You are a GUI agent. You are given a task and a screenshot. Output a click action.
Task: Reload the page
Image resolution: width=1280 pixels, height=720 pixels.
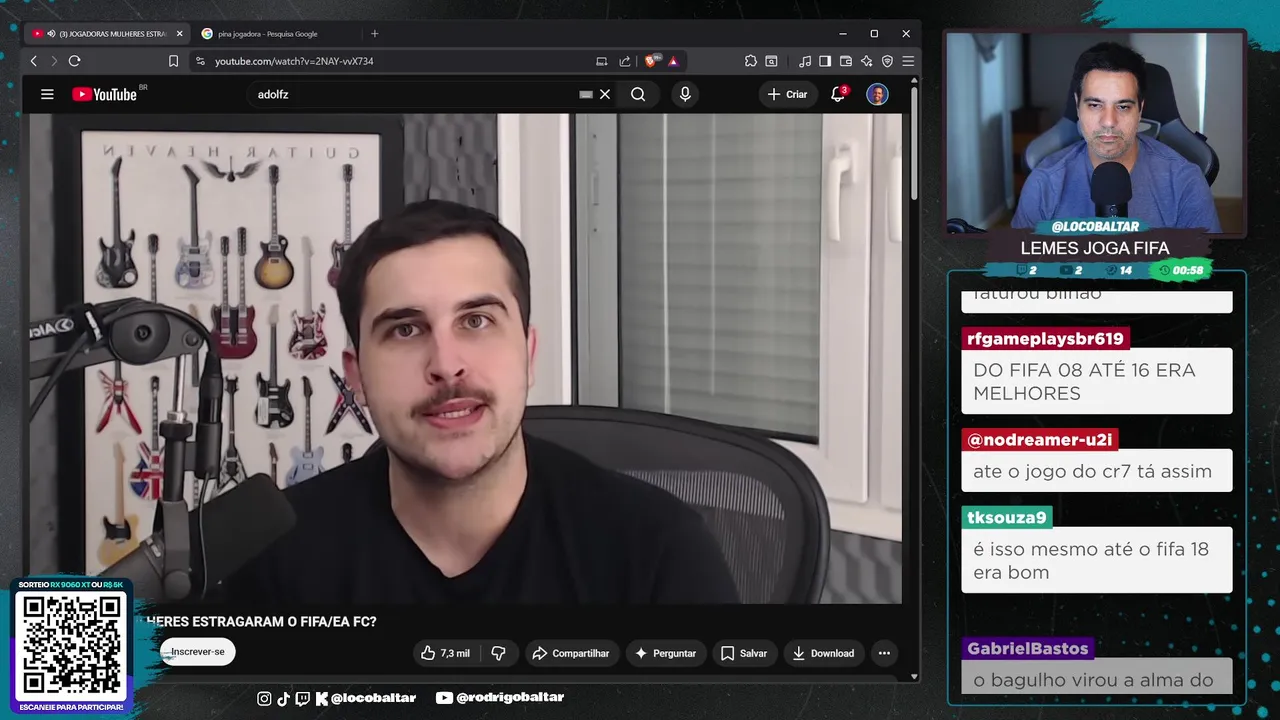click(x=74, y=61)
